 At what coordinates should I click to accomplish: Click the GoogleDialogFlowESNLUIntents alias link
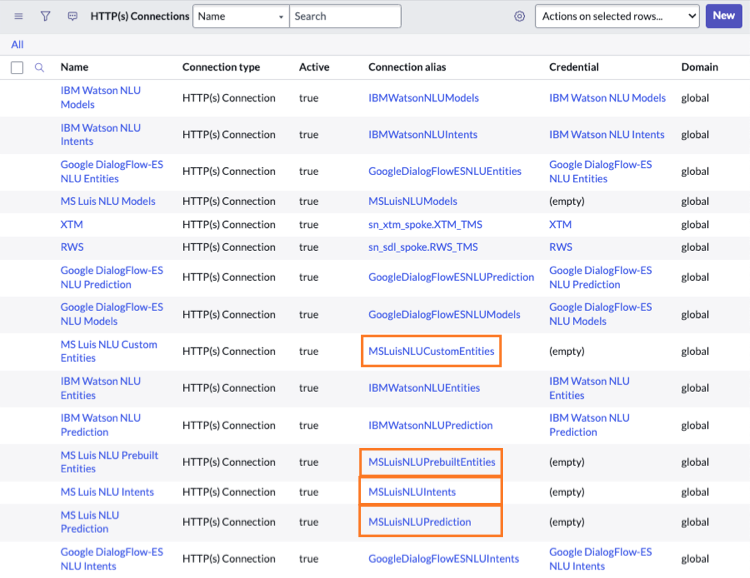[443, 559]
